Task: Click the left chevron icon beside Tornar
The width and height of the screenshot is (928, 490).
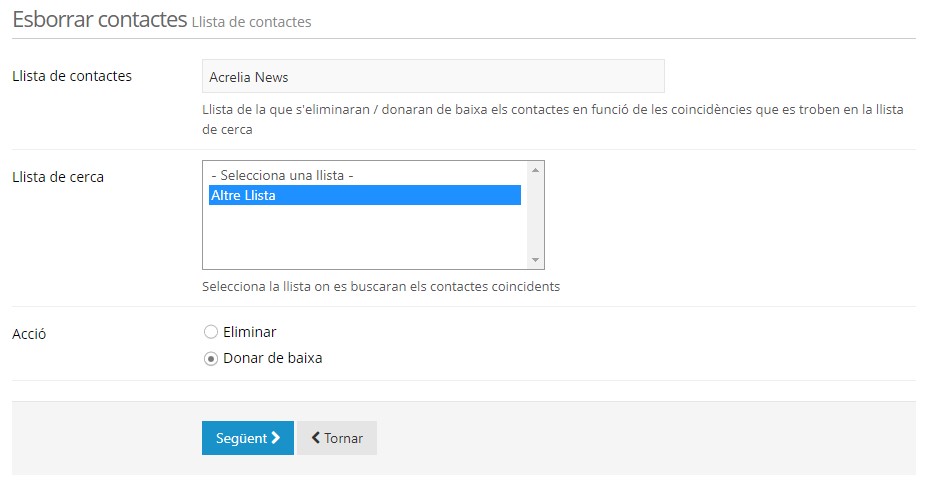Action: click(316, 438)
